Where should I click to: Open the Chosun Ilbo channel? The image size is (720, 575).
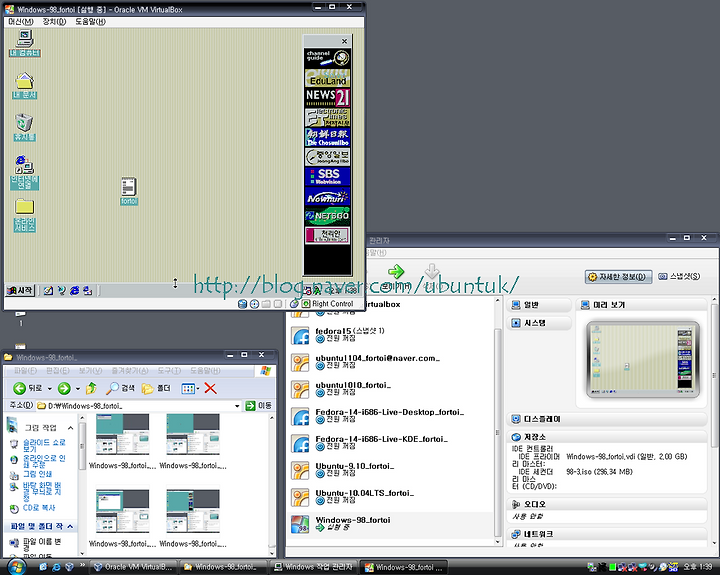[x=328, y=137]
